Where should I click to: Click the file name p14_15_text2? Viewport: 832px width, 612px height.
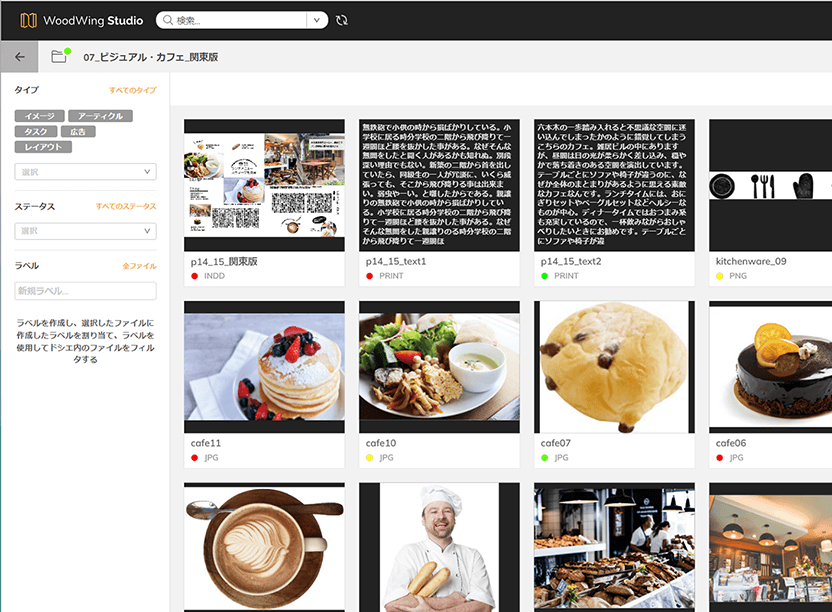(x=571, y=261)
